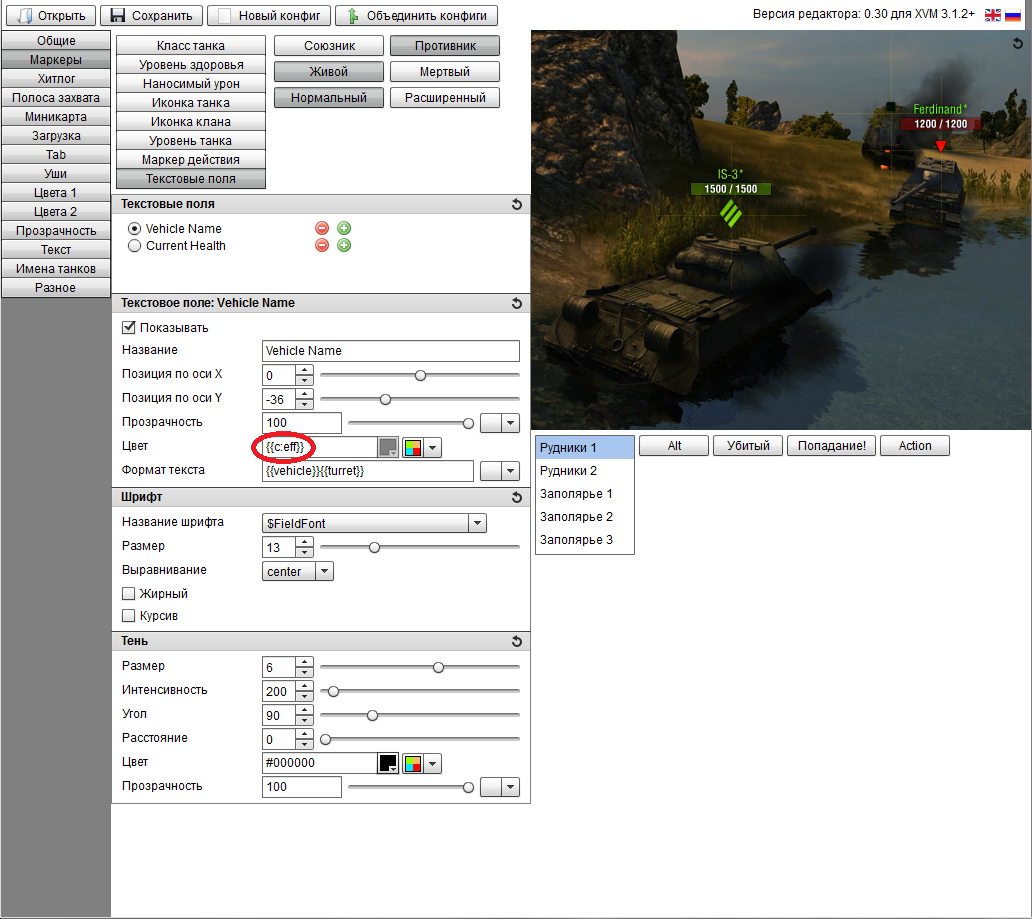The width and height of the screenshot is (1032, 919).
Task: Select Заполярье 3 in the scene list
Action: (584, 540)
